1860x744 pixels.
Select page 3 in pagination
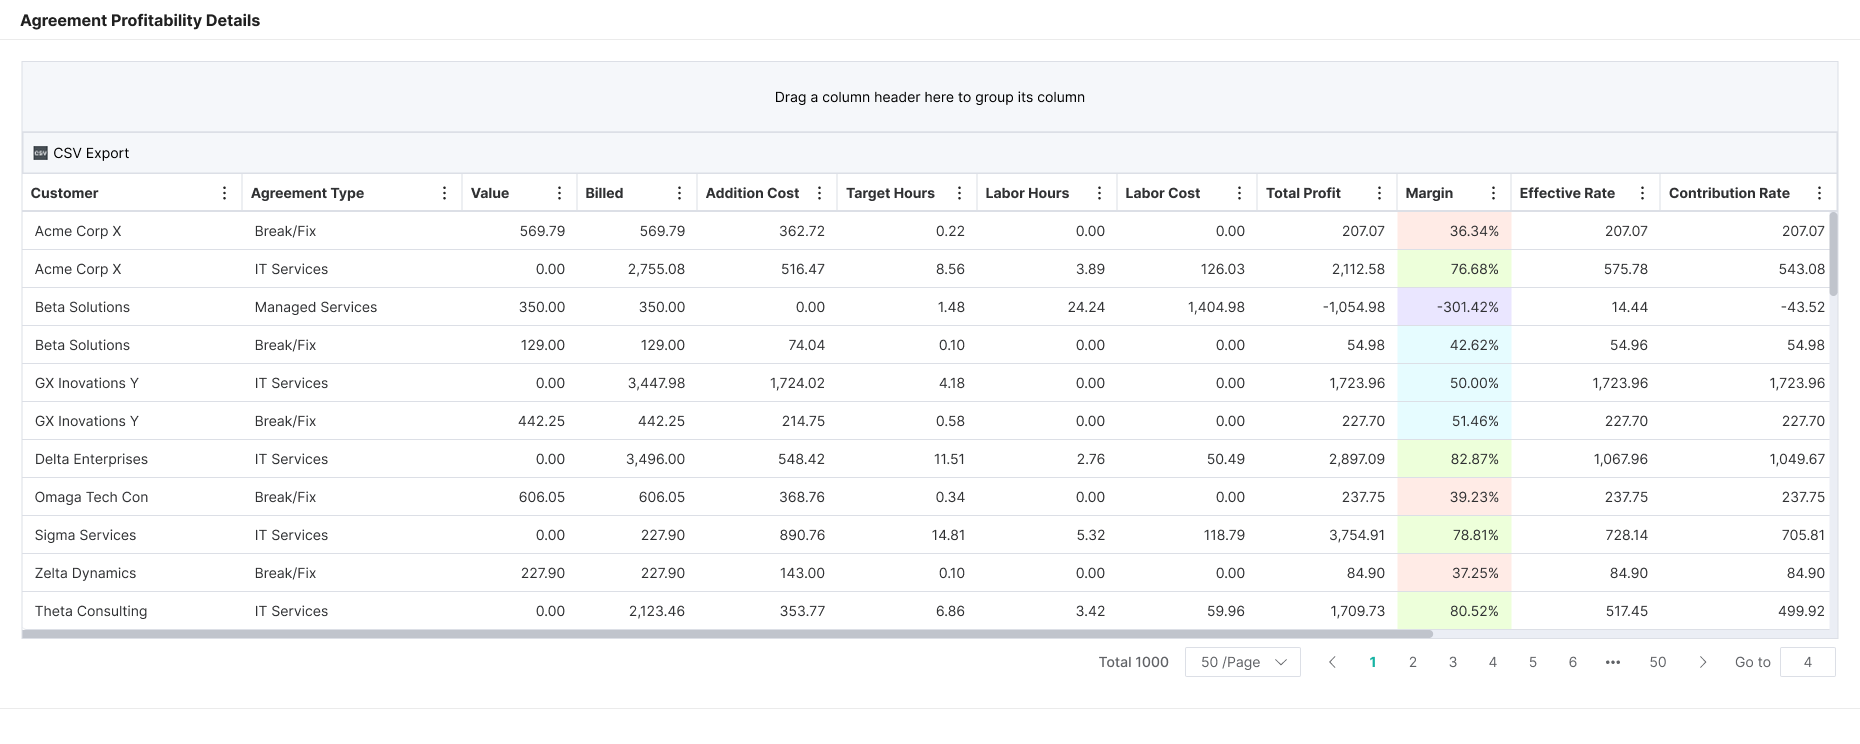1453,662
